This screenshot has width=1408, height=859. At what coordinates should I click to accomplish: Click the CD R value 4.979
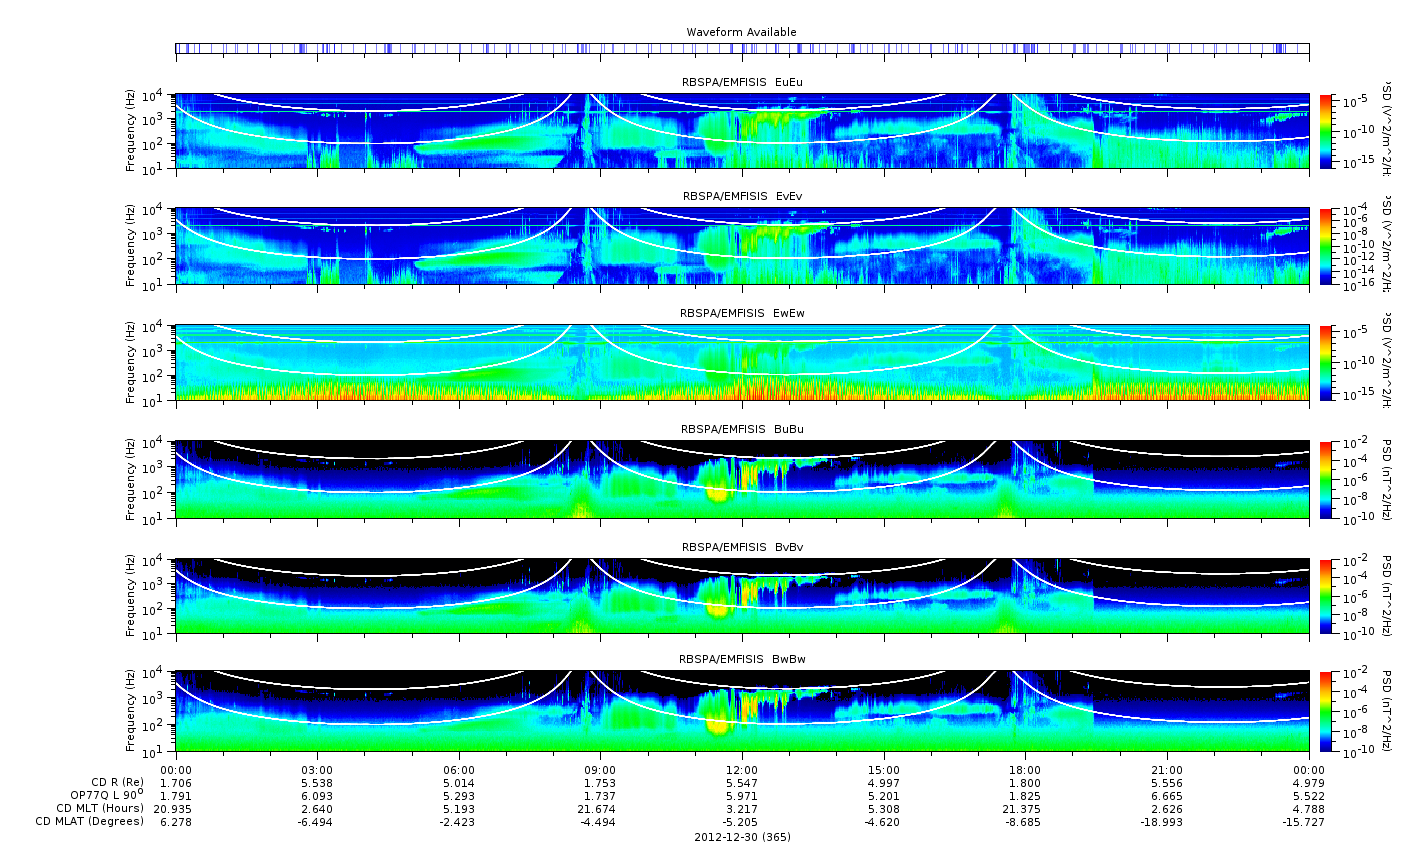tap(1309, 782)
